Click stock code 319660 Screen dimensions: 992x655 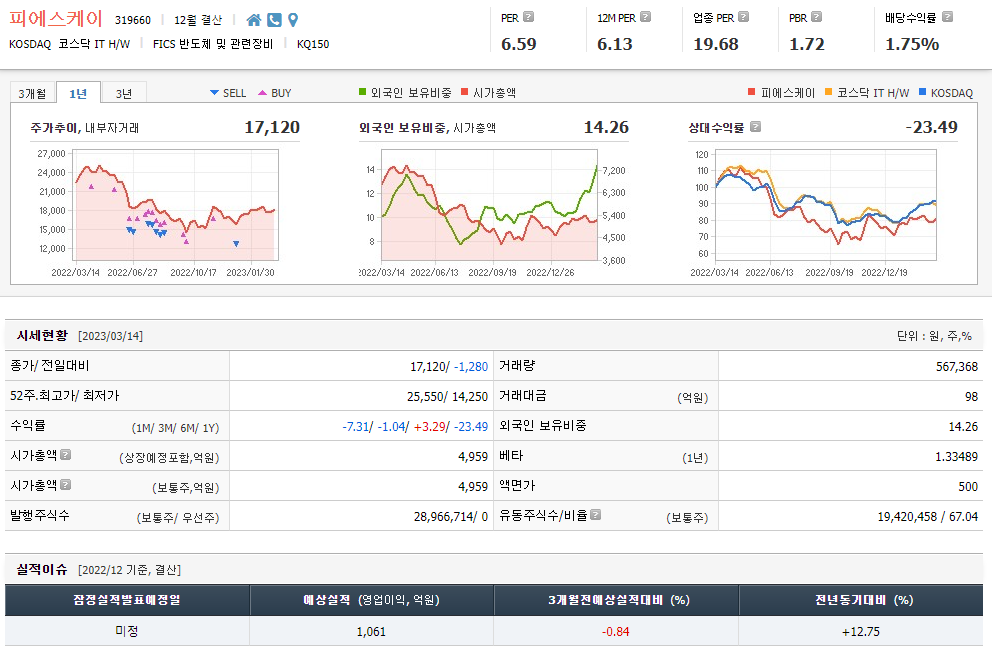[133, 20]
